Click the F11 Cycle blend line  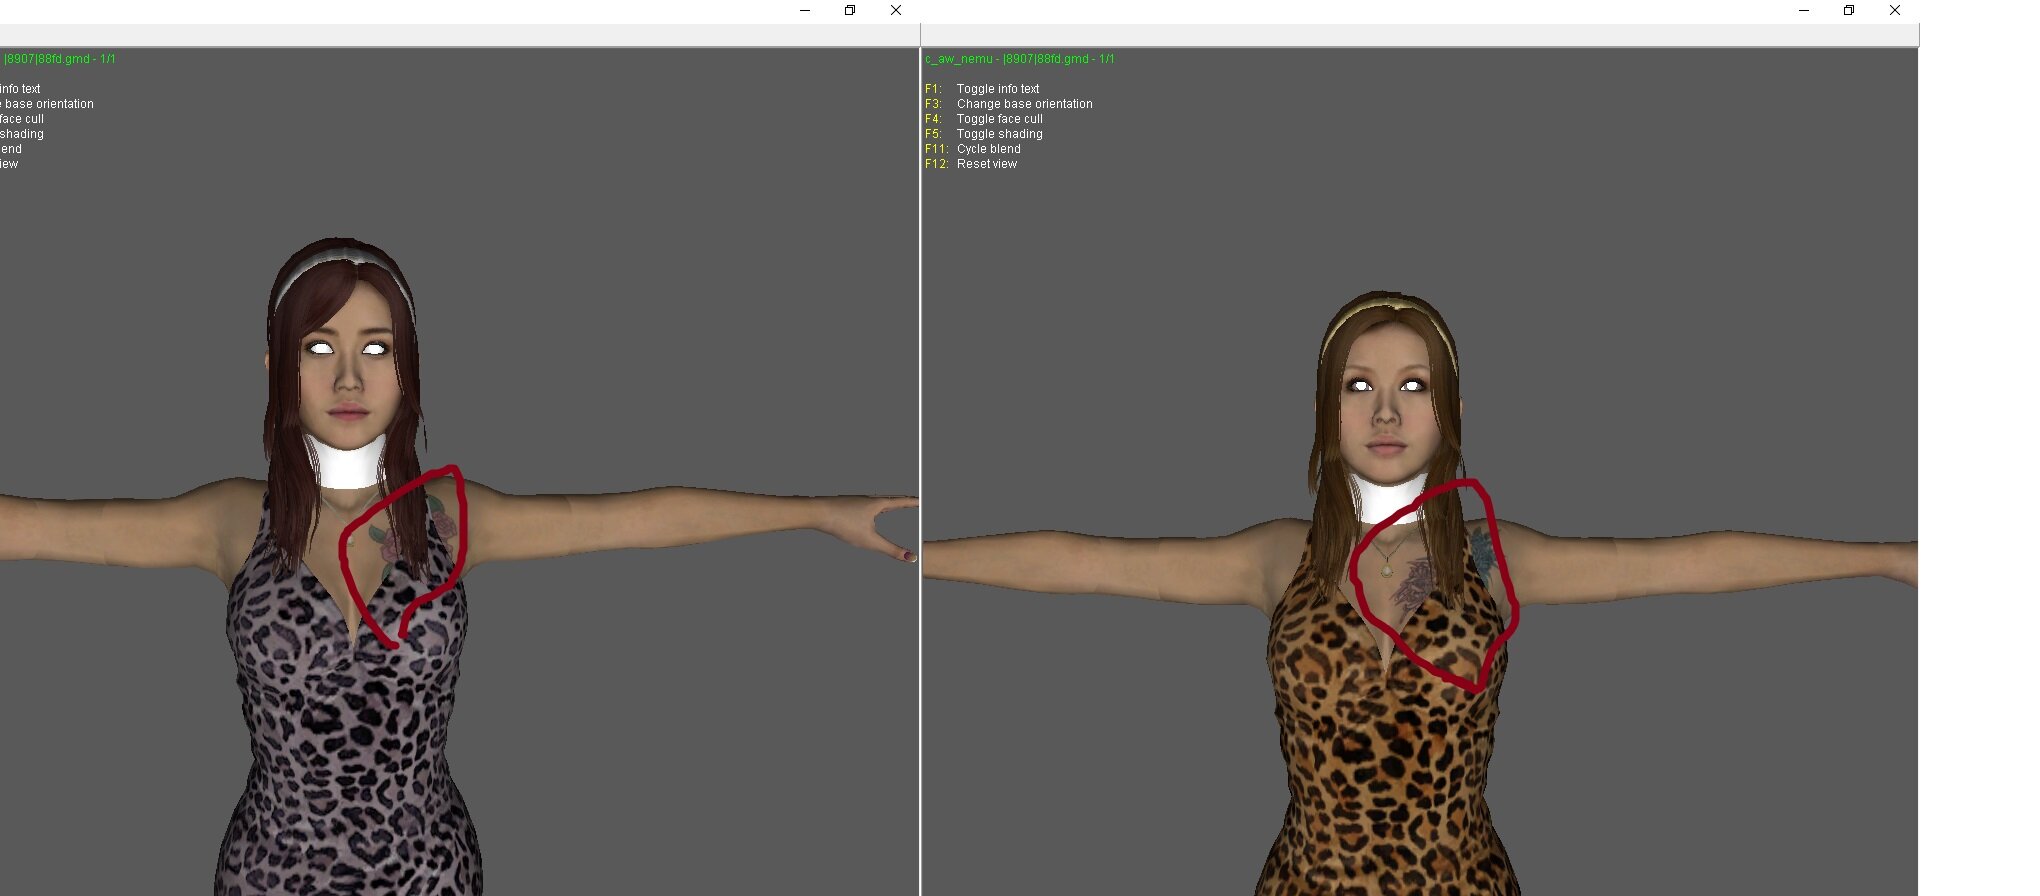click(x=988, y=149)
